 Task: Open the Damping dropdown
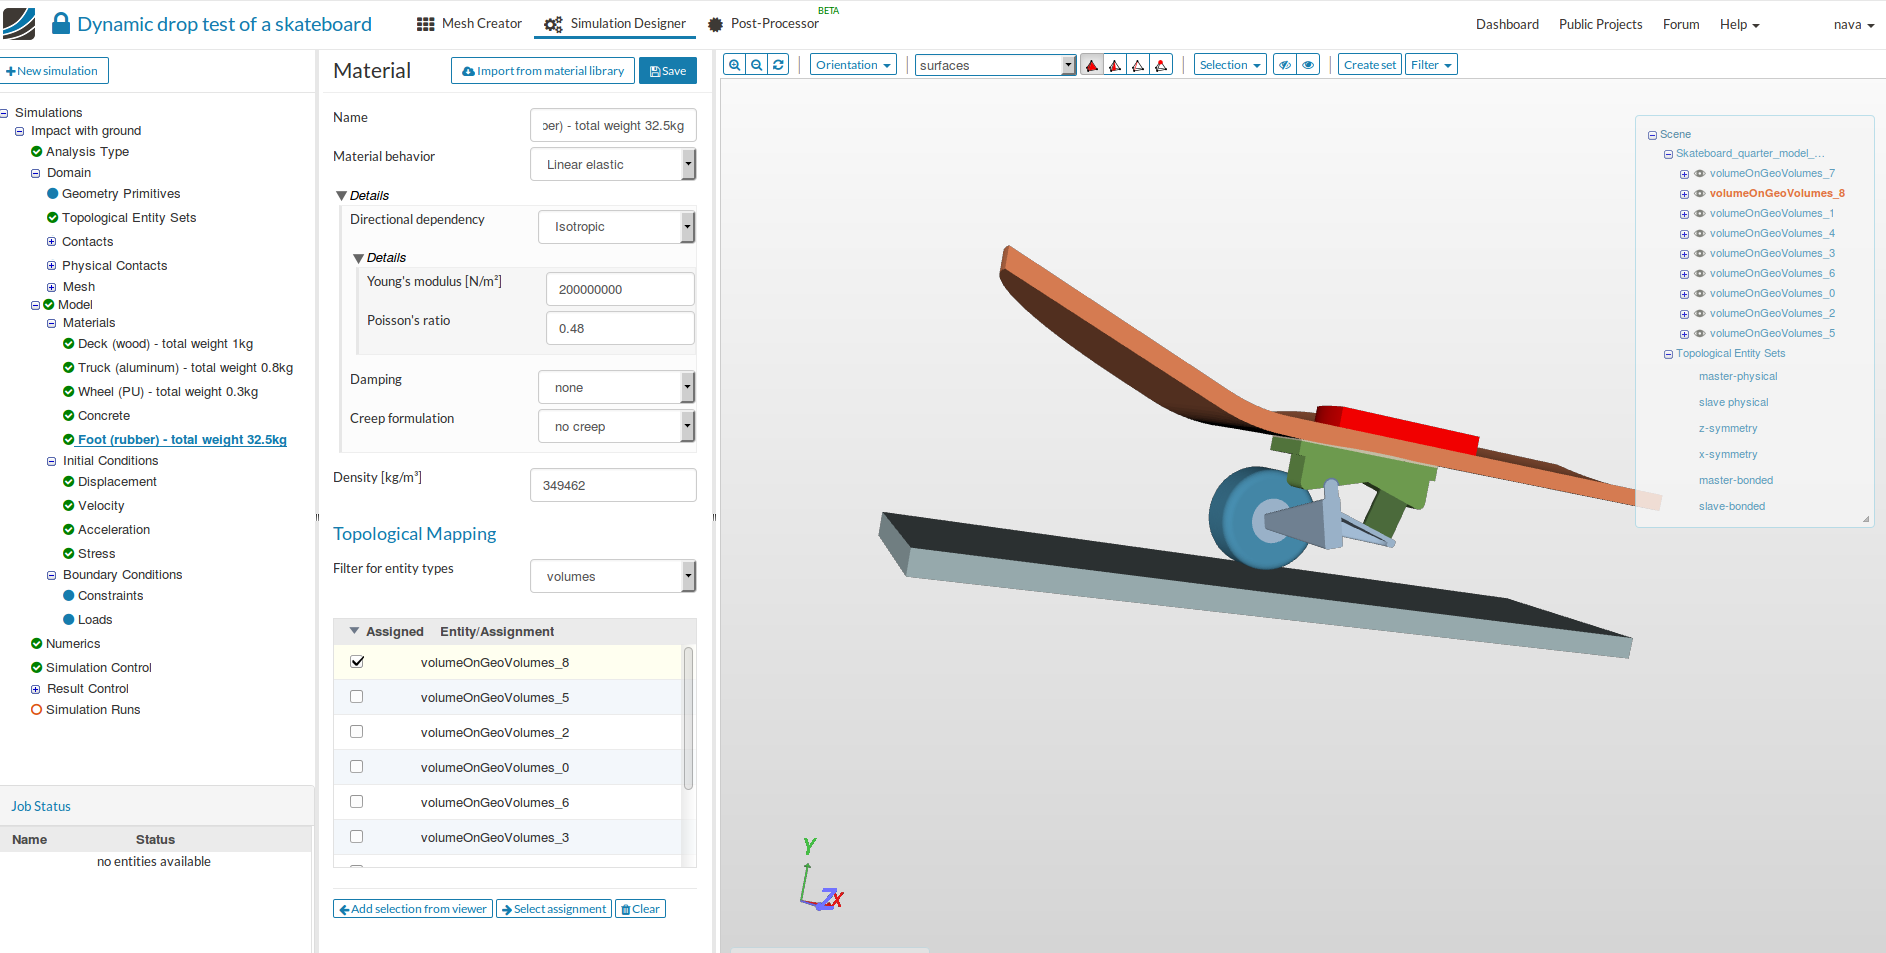pos(617,387)
